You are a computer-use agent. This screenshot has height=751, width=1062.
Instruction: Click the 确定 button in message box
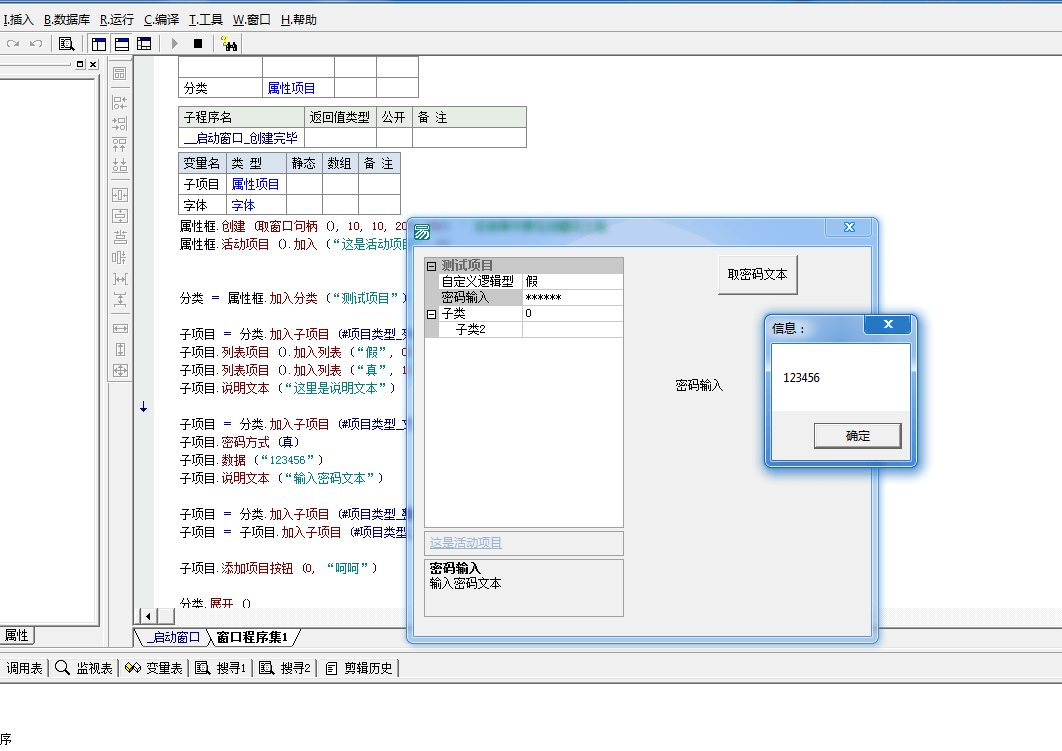857,436
